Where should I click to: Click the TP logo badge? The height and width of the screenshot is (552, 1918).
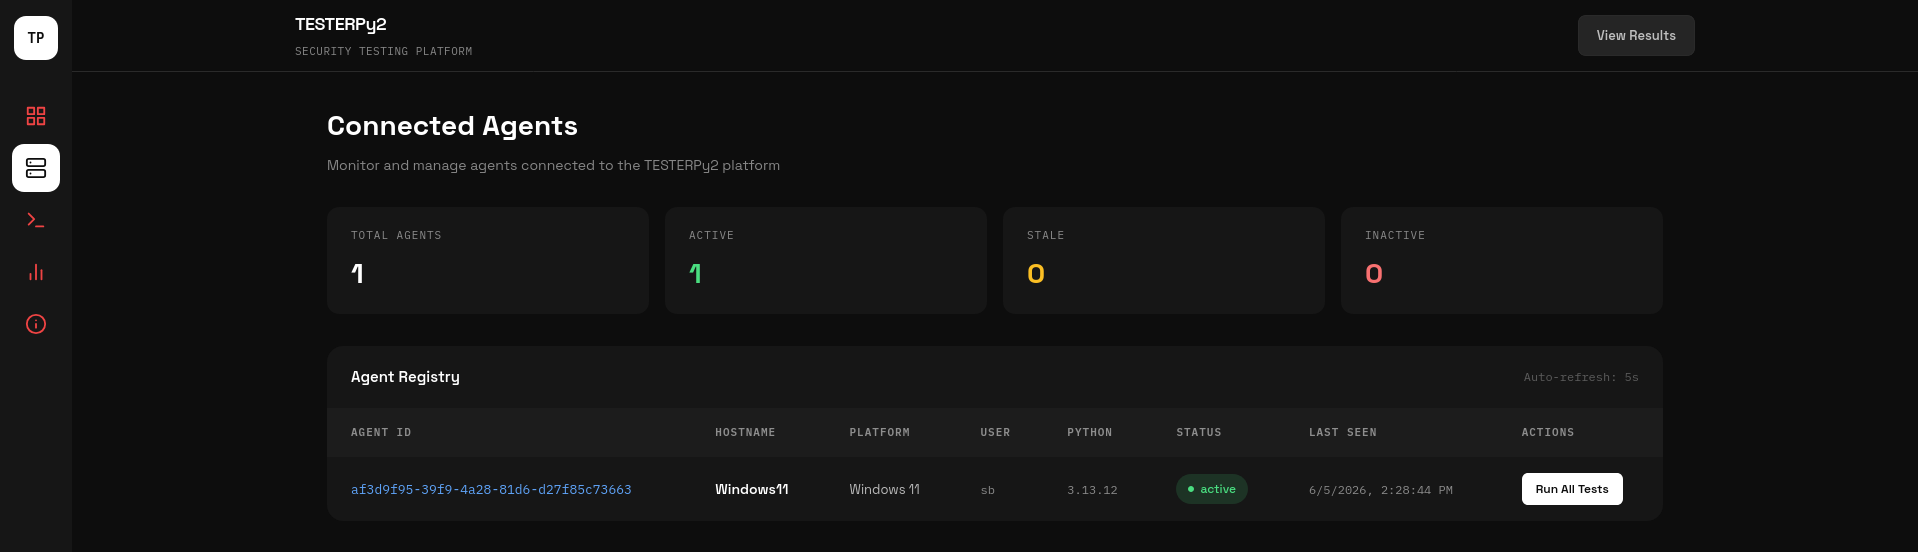coord(36,38)
